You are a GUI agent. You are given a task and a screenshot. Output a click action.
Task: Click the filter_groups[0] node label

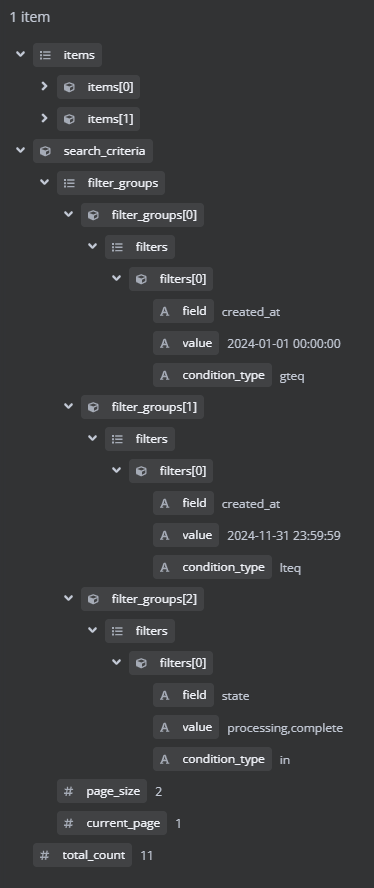point(154,215)
